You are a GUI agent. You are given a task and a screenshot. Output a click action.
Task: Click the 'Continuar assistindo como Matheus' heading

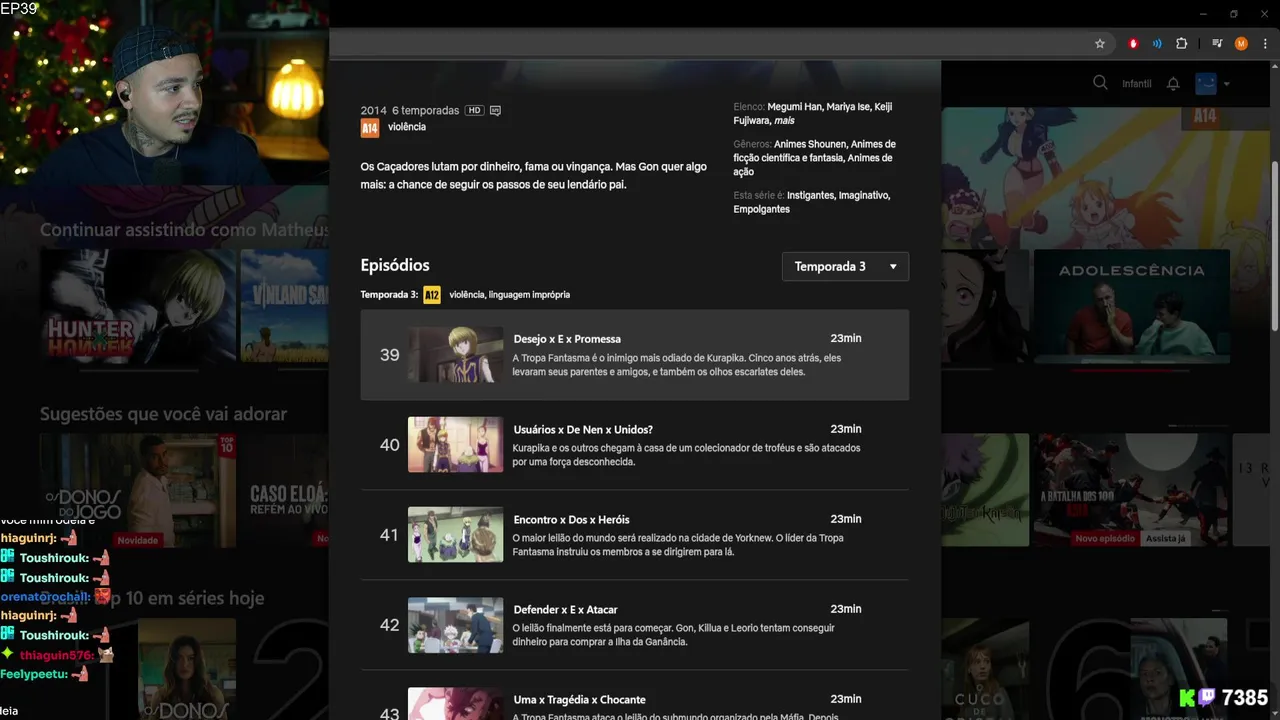(184, 230)
